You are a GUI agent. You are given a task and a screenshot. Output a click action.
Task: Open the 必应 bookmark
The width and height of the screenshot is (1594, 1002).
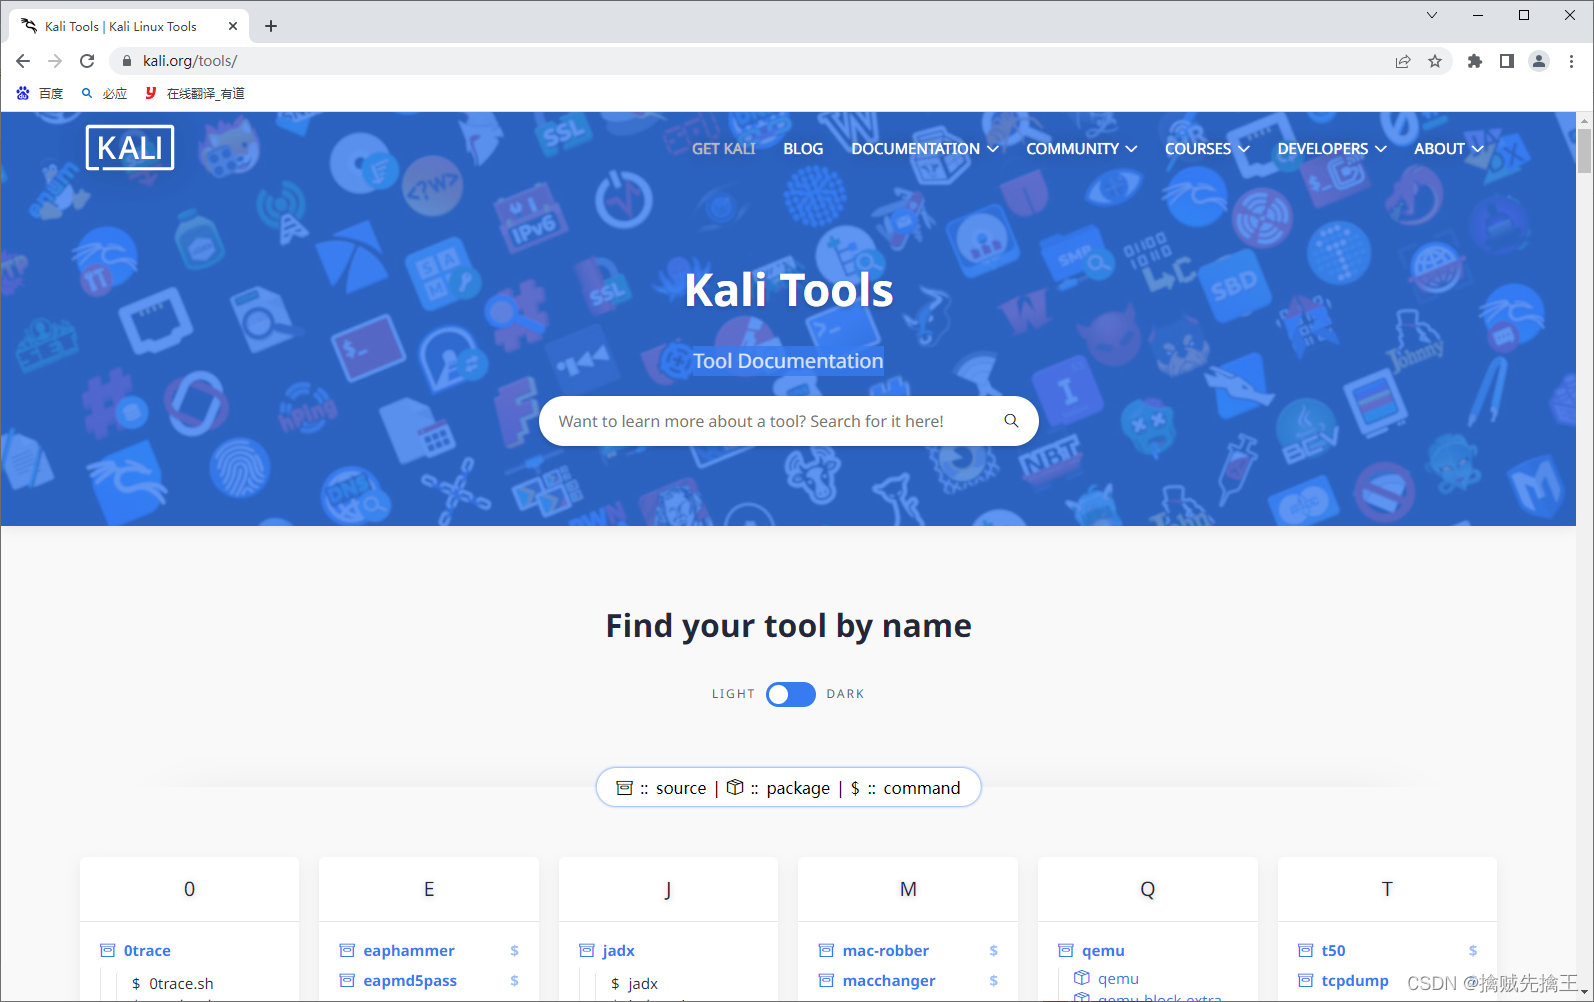pyautogui.click(x=104, y=93)
